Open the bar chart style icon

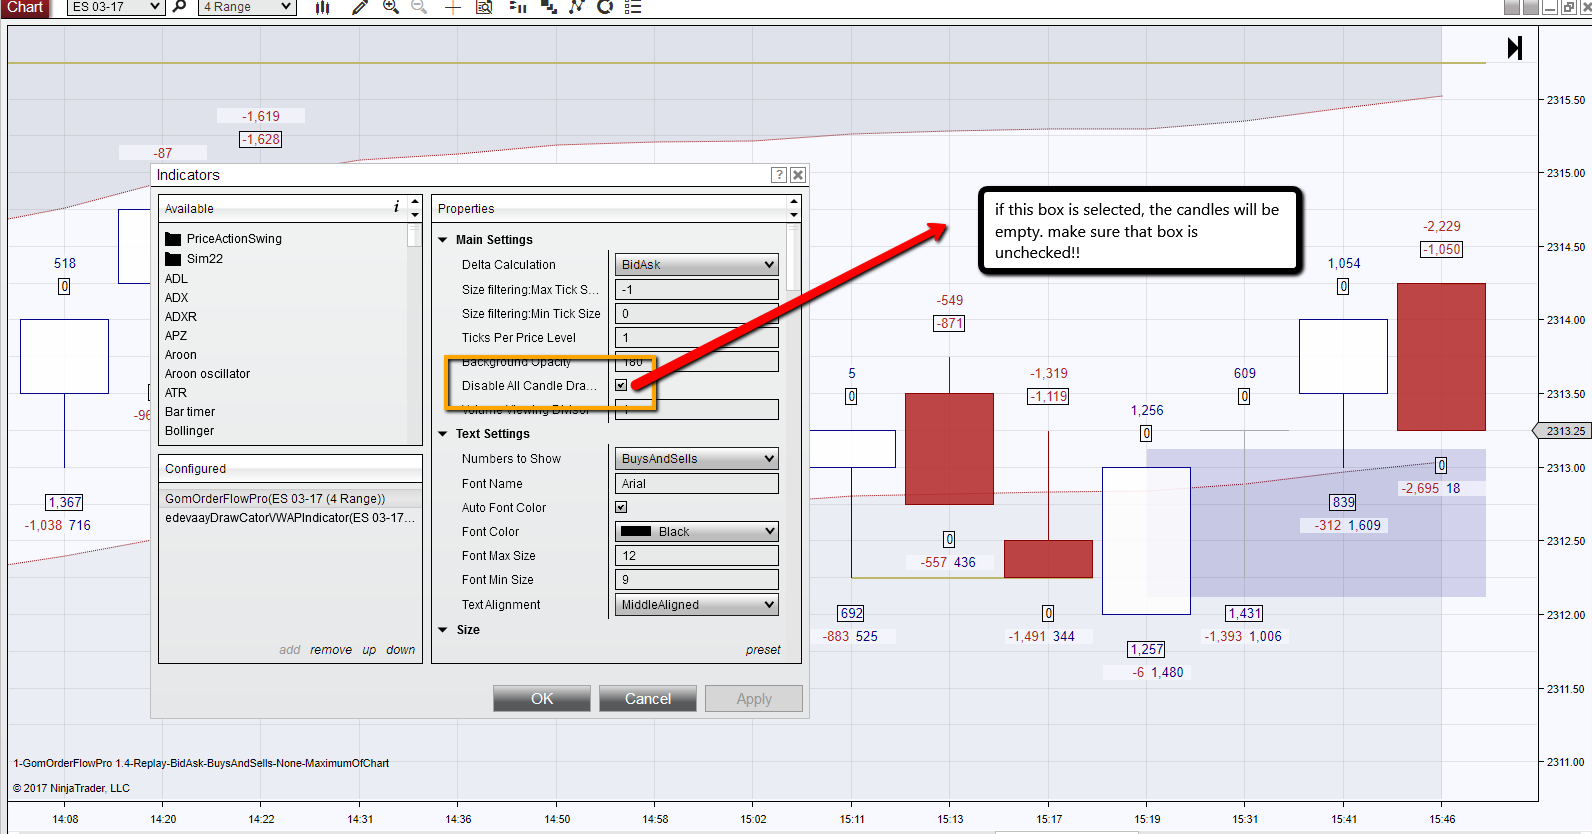[x=322, y=7]
